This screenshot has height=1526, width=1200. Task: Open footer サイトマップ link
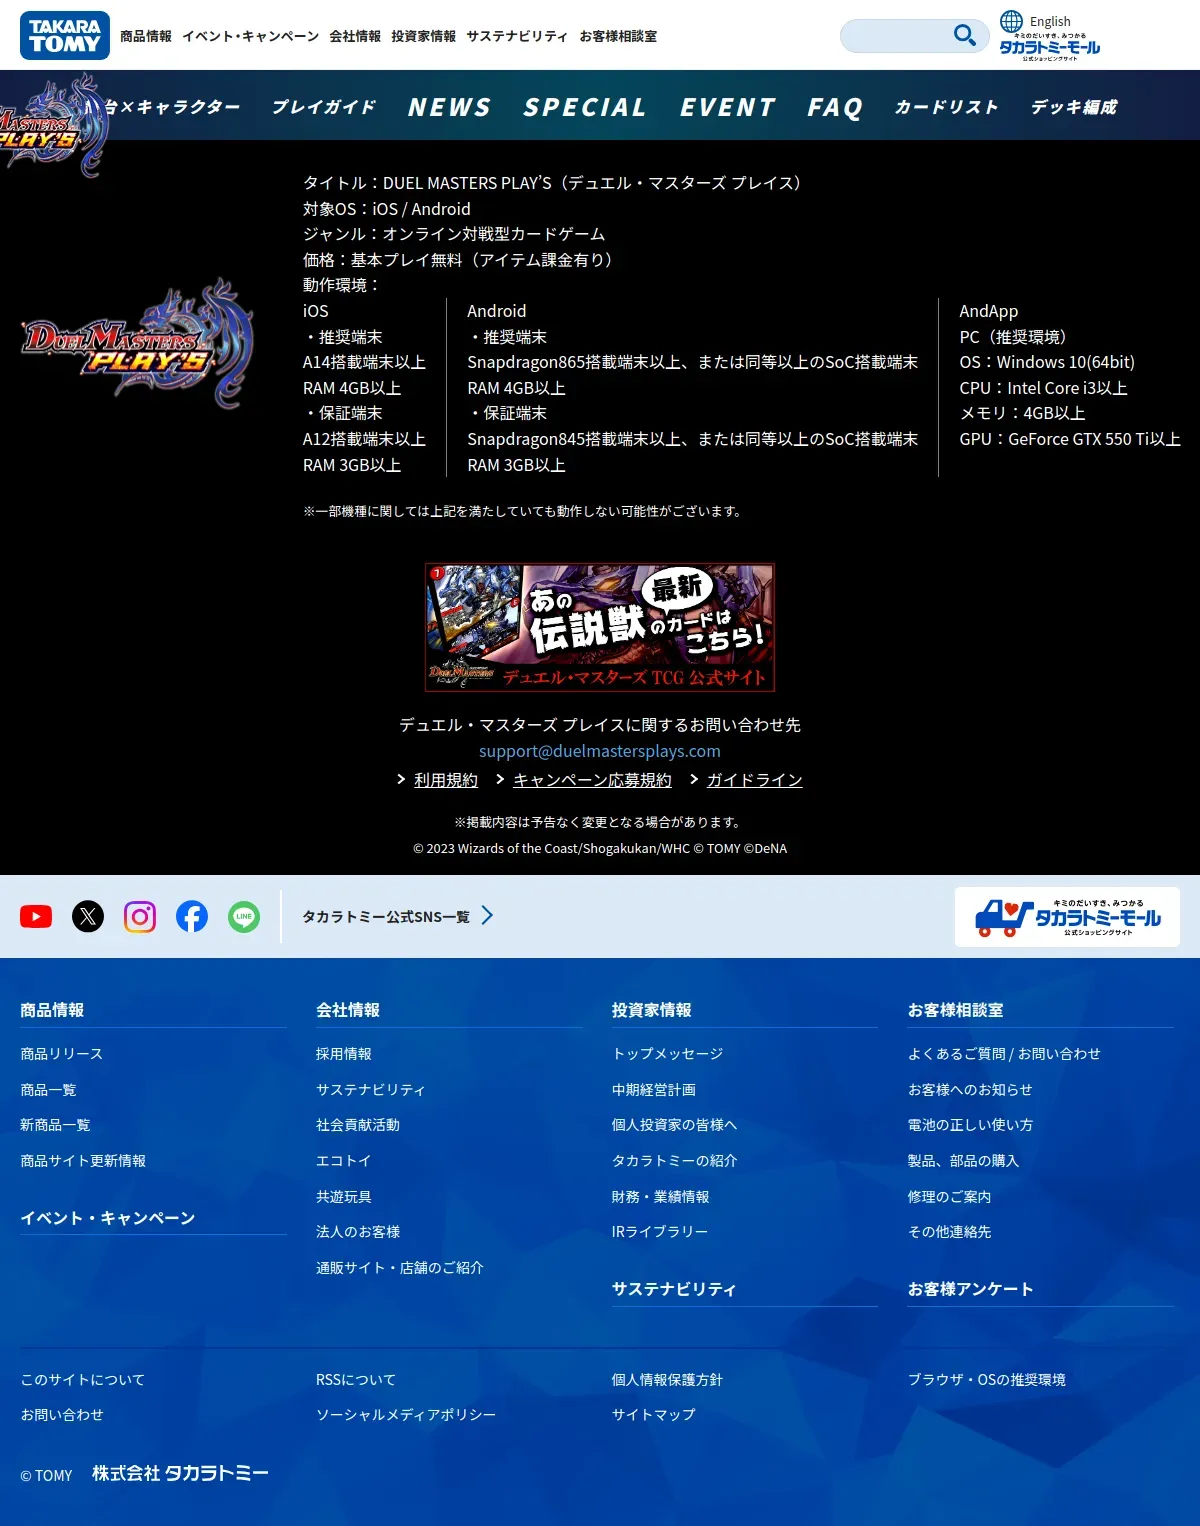(x=654, y=1415)
